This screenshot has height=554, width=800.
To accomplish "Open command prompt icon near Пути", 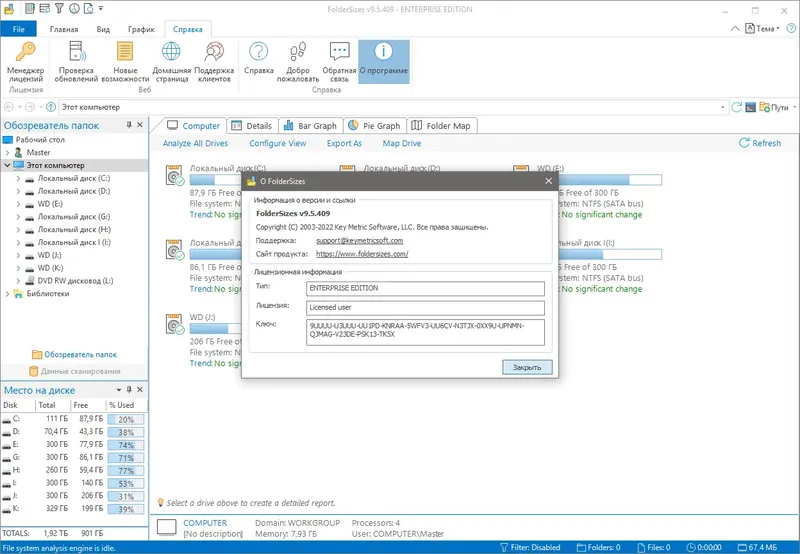I will coord(751,107).
